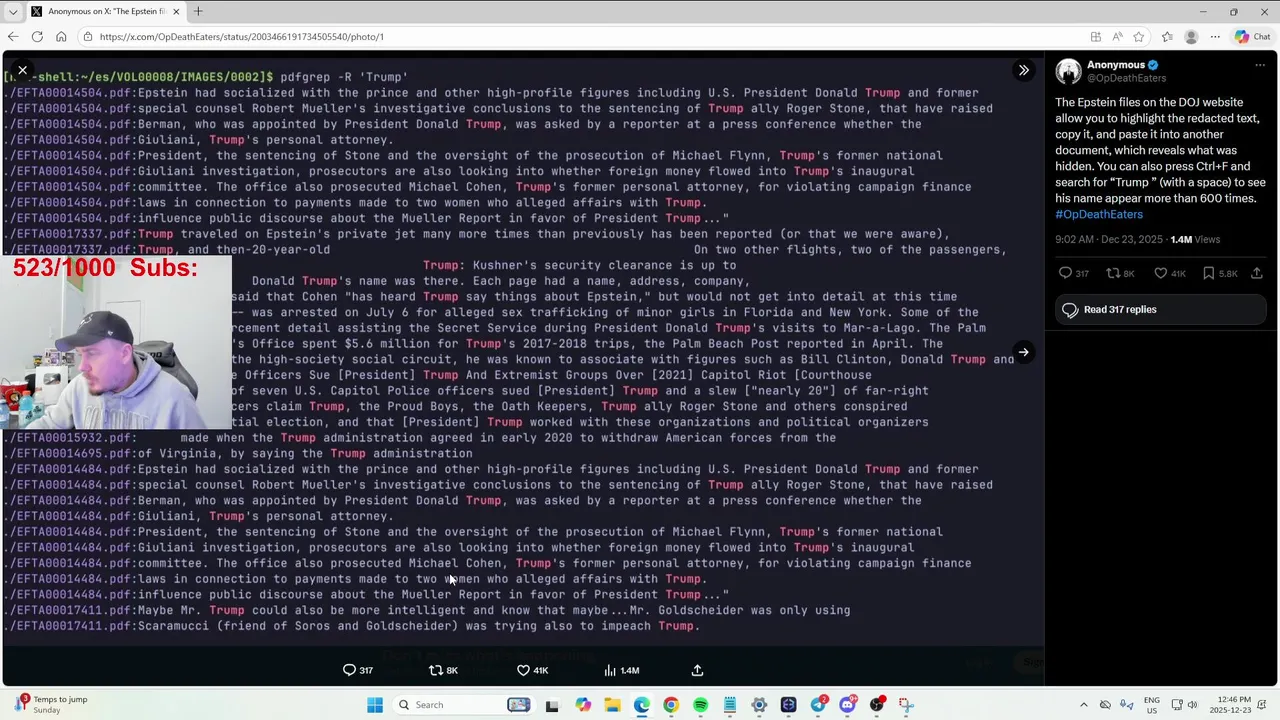The image size is (1280, 720).
Task: Go back with browser back arrow
Action: 13,37
